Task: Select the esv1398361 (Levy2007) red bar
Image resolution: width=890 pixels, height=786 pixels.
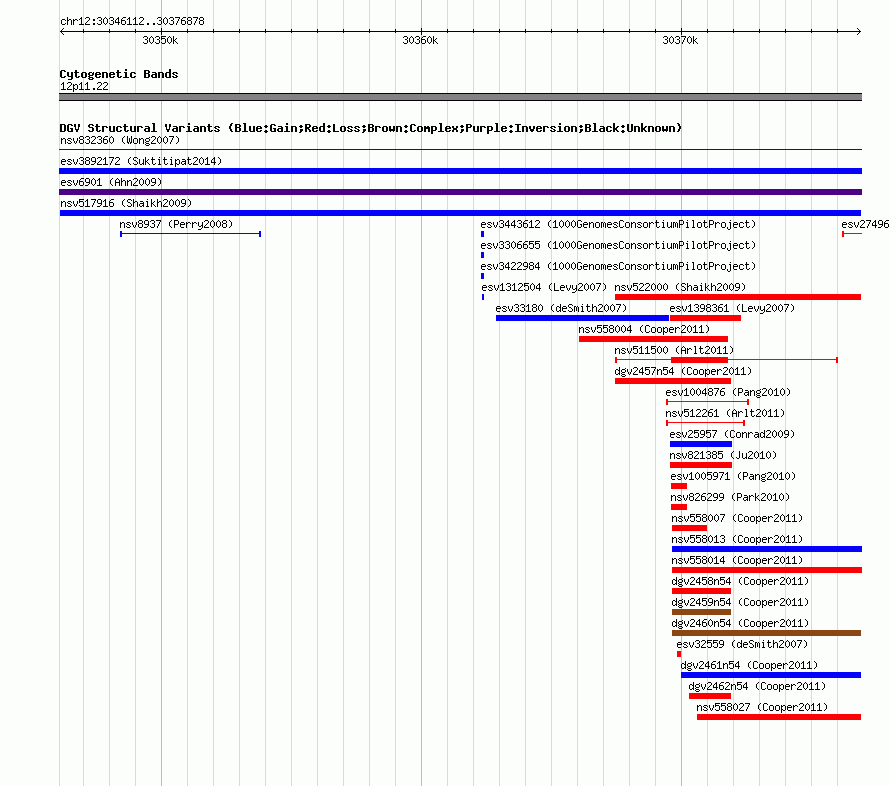Action: tap(706, 318)
